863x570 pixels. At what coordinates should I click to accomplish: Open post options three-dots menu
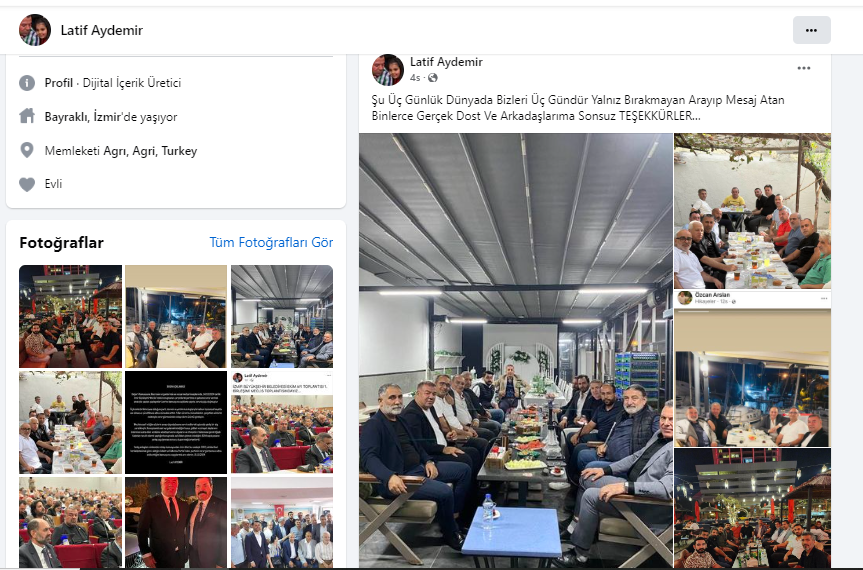coord(804,68)
